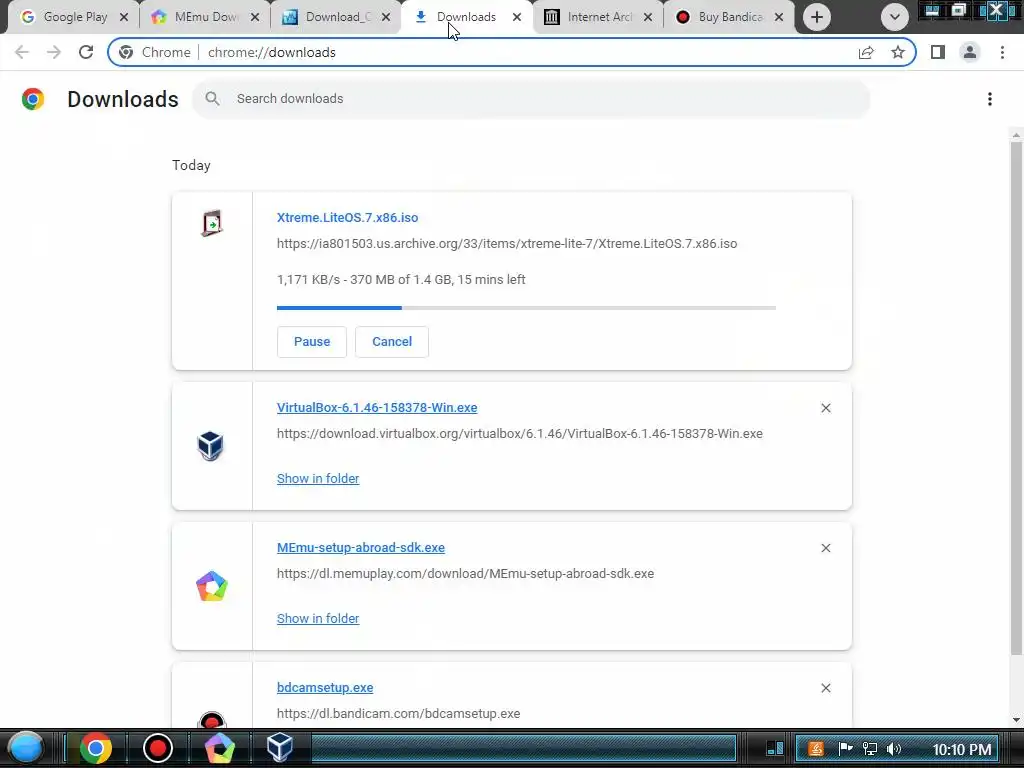Click the VirtualBox cube file icon

(x=210, y=446)
